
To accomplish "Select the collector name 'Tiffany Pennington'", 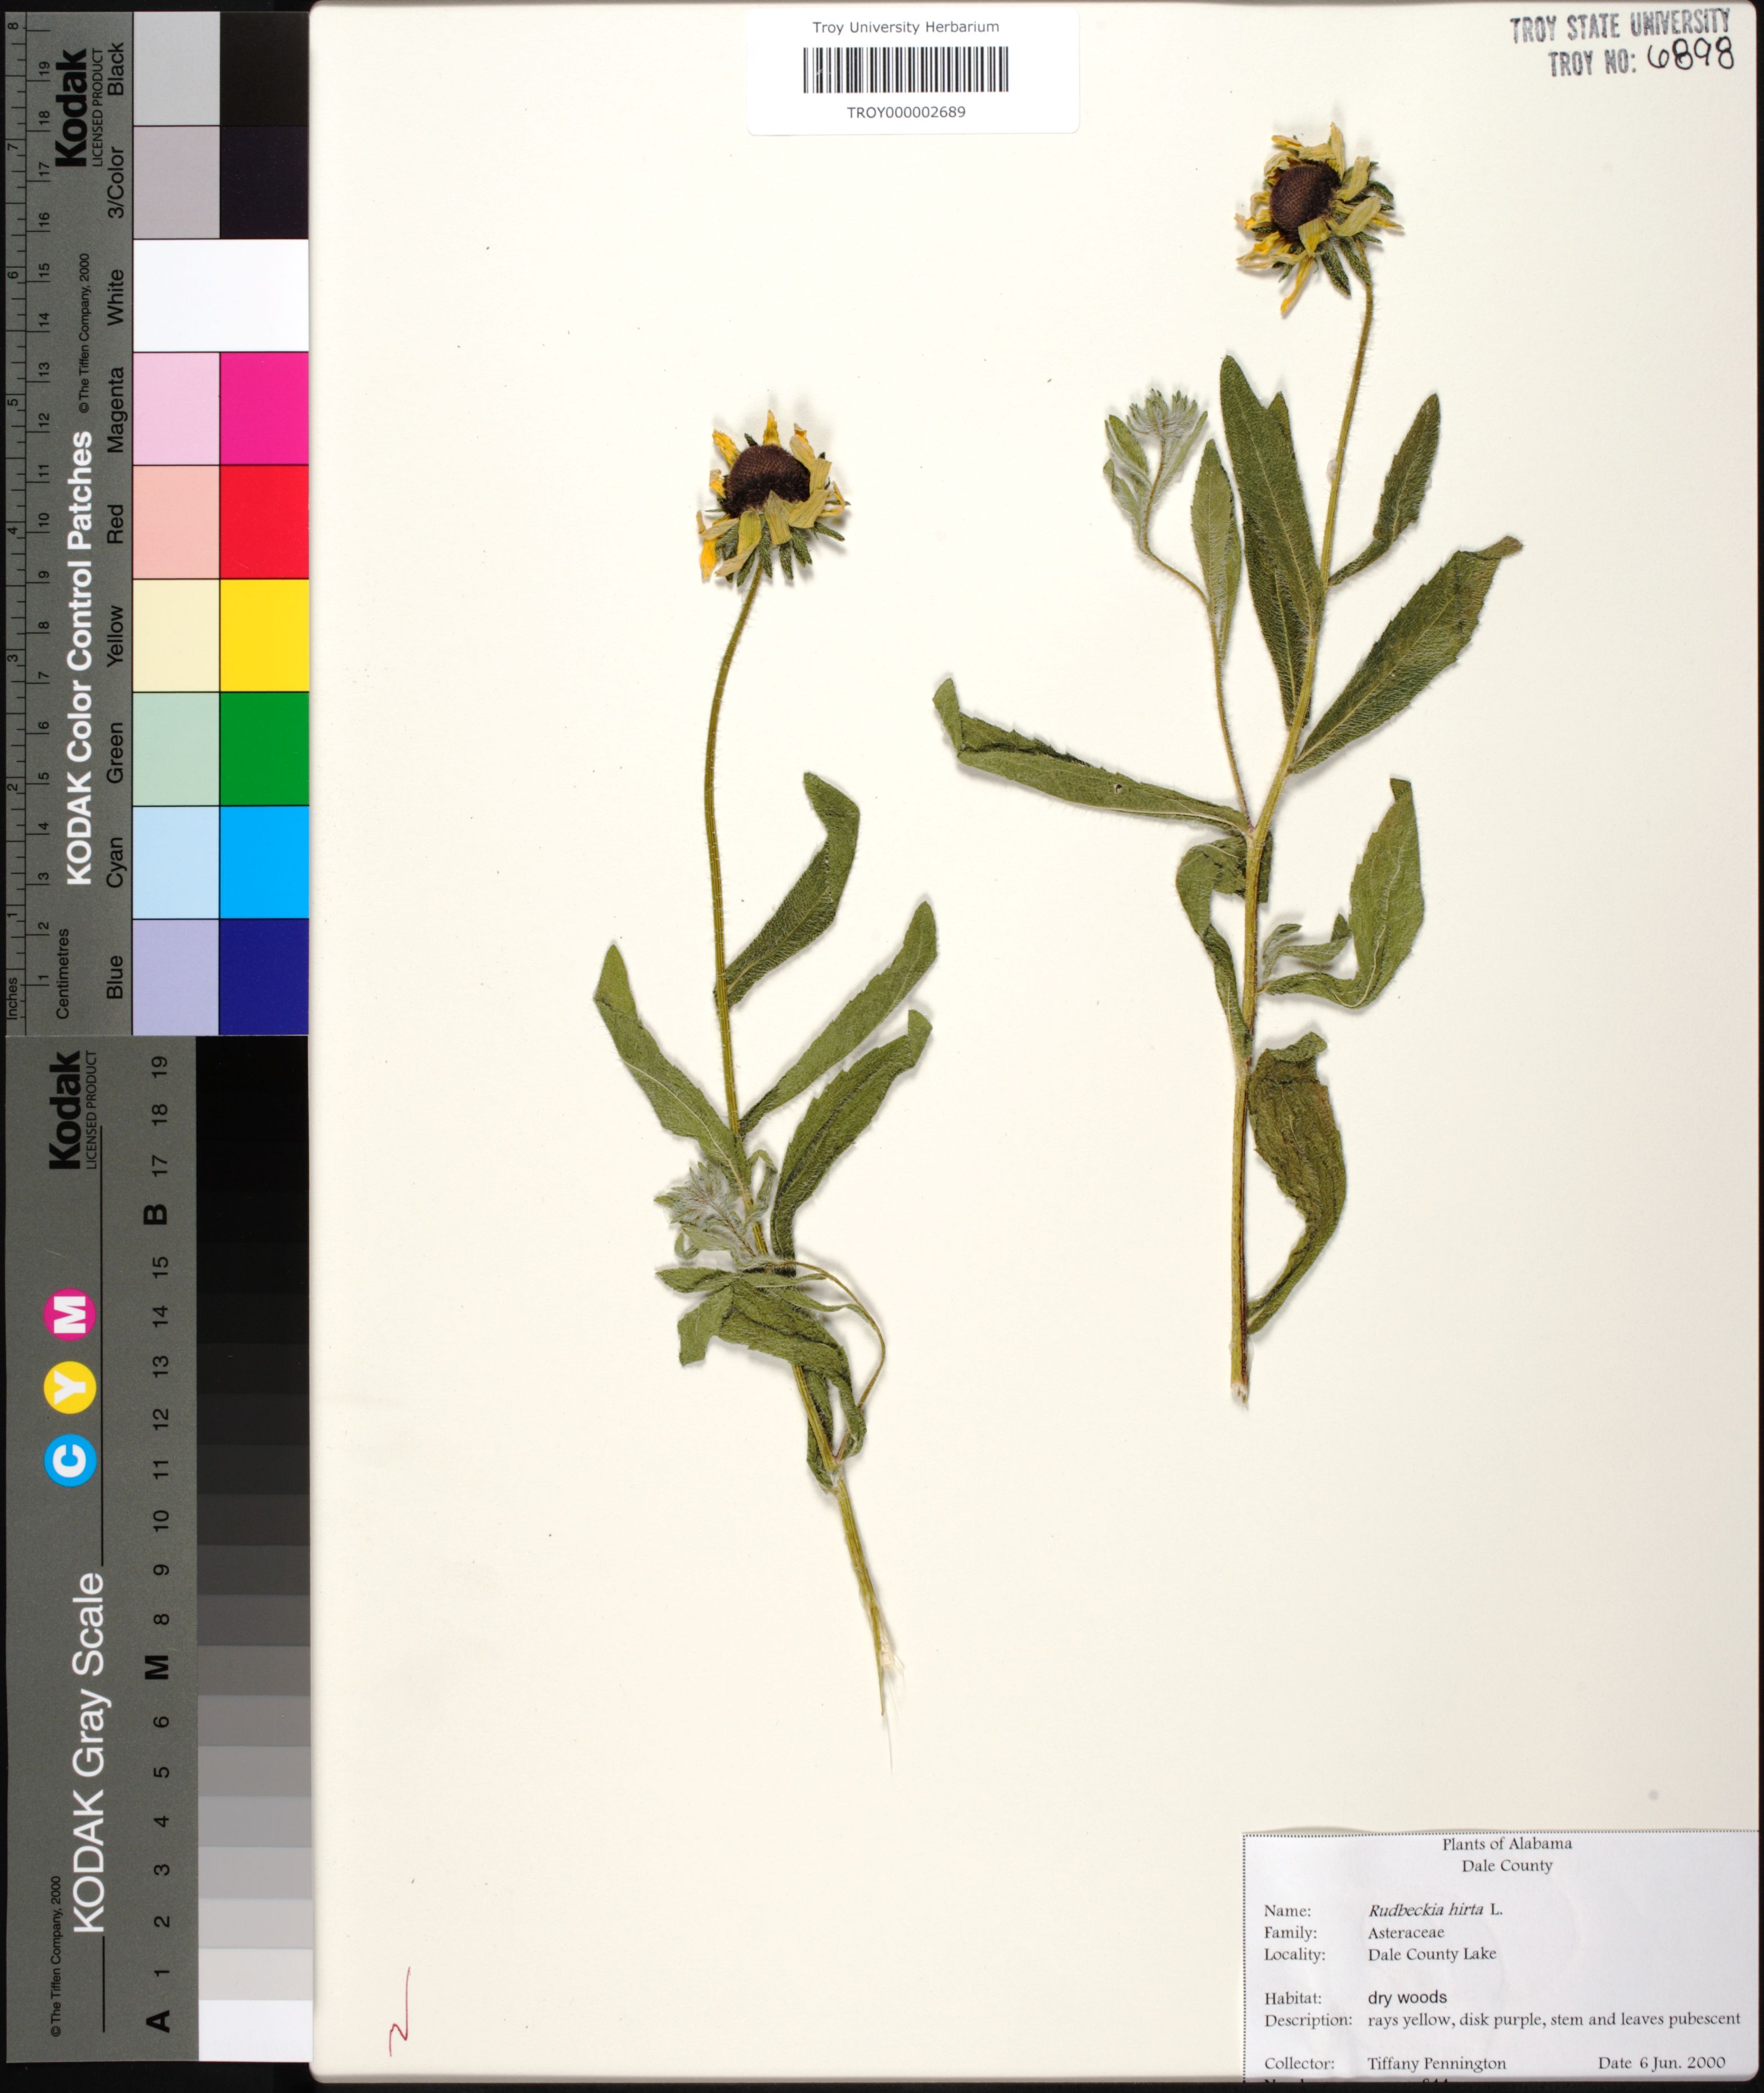I will [1436, 2063].
